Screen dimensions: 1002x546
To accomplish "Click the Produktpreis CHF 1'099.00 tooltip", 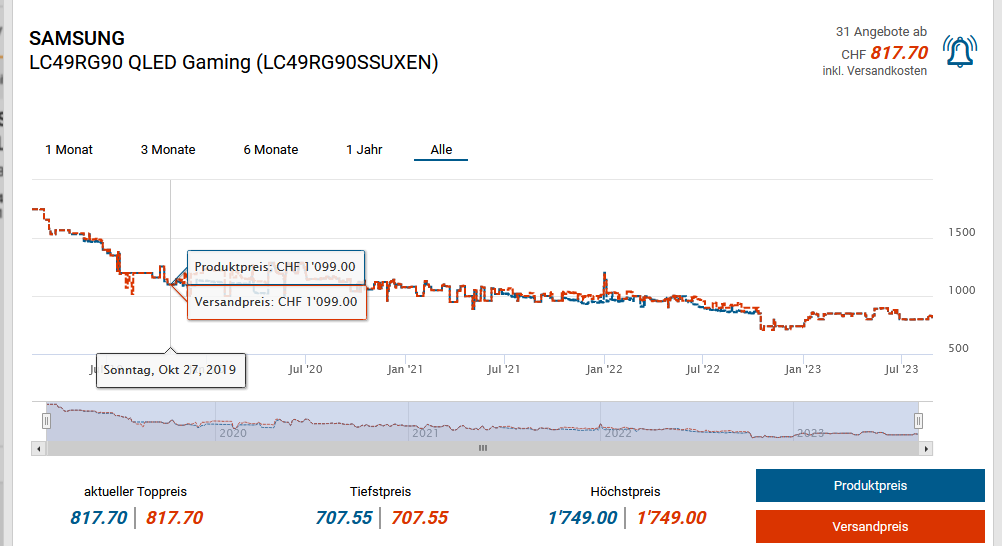I will [x=275, y=267].
